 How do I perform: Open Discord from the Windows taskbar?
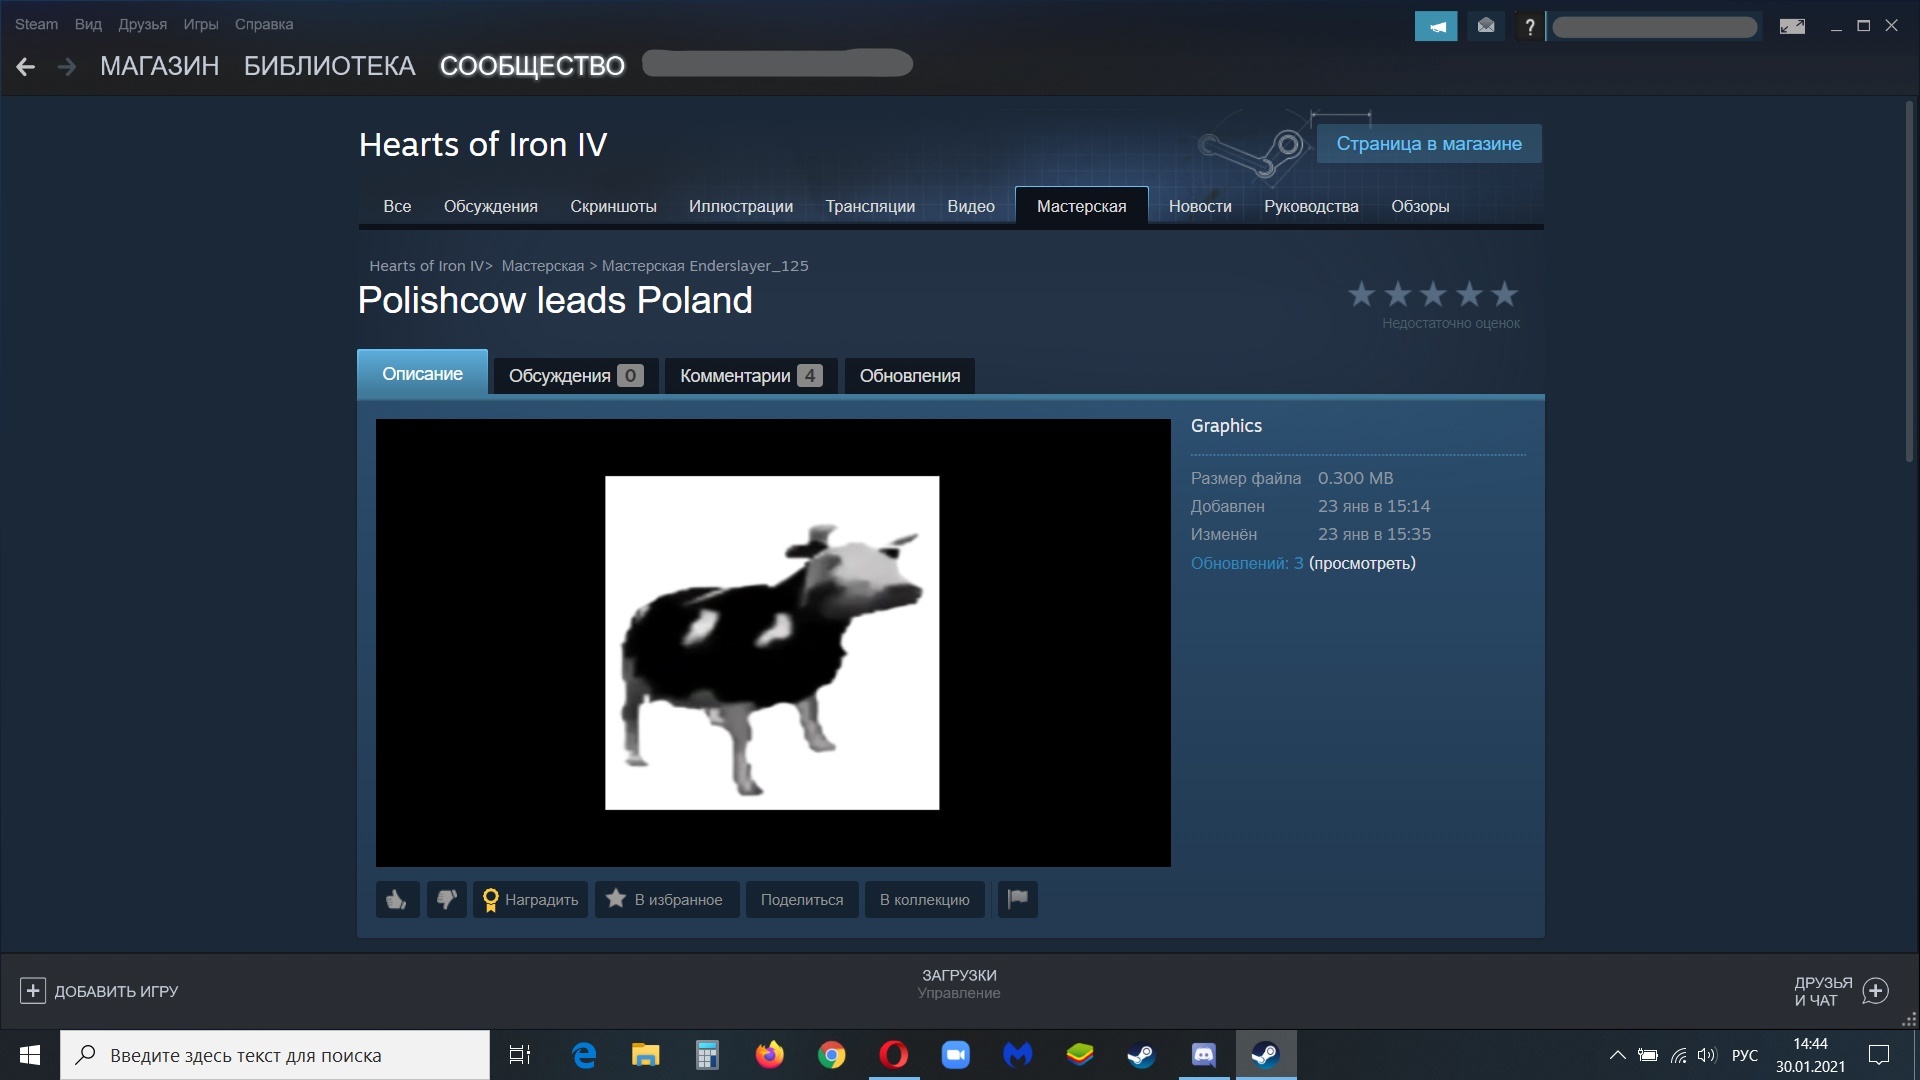pos(1203,1055)
